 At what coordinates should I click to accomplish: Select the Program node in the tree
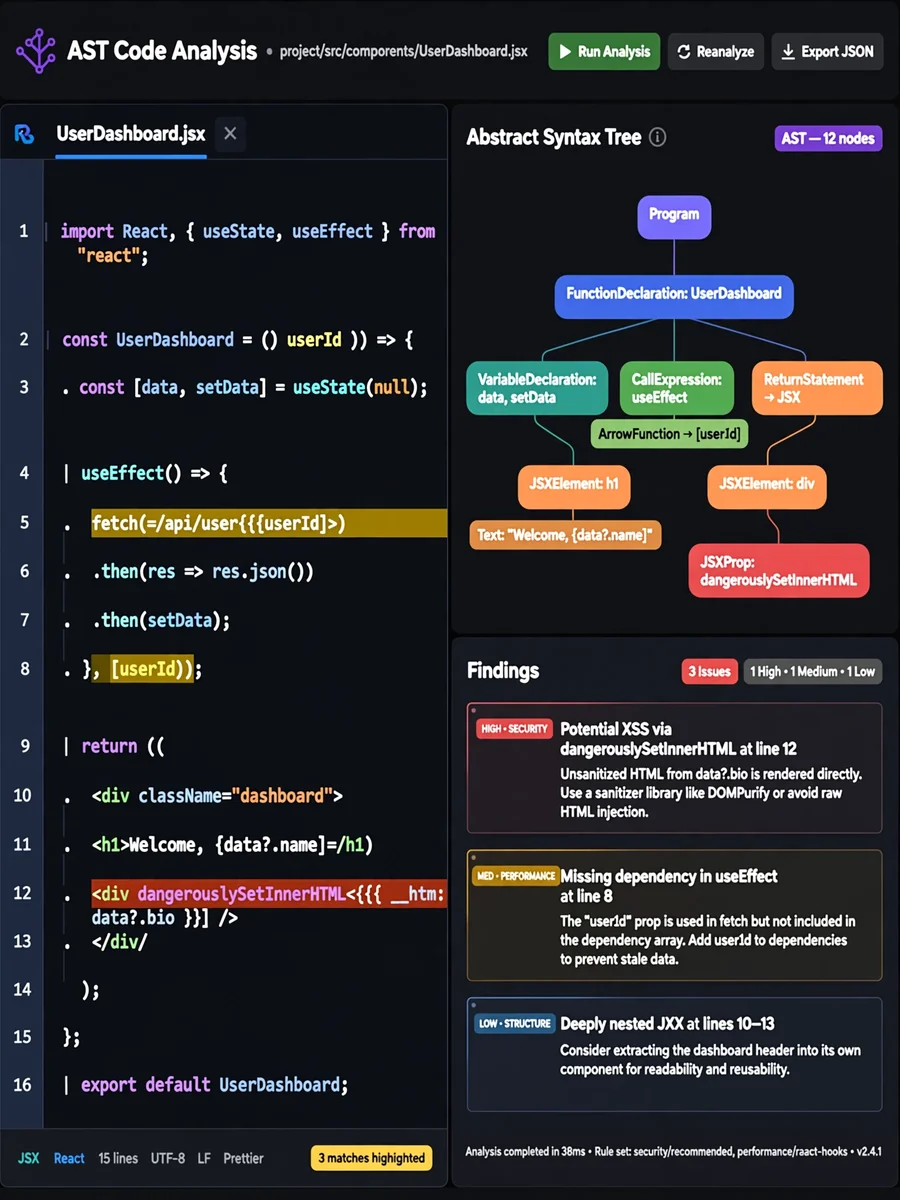coord(674,216)
